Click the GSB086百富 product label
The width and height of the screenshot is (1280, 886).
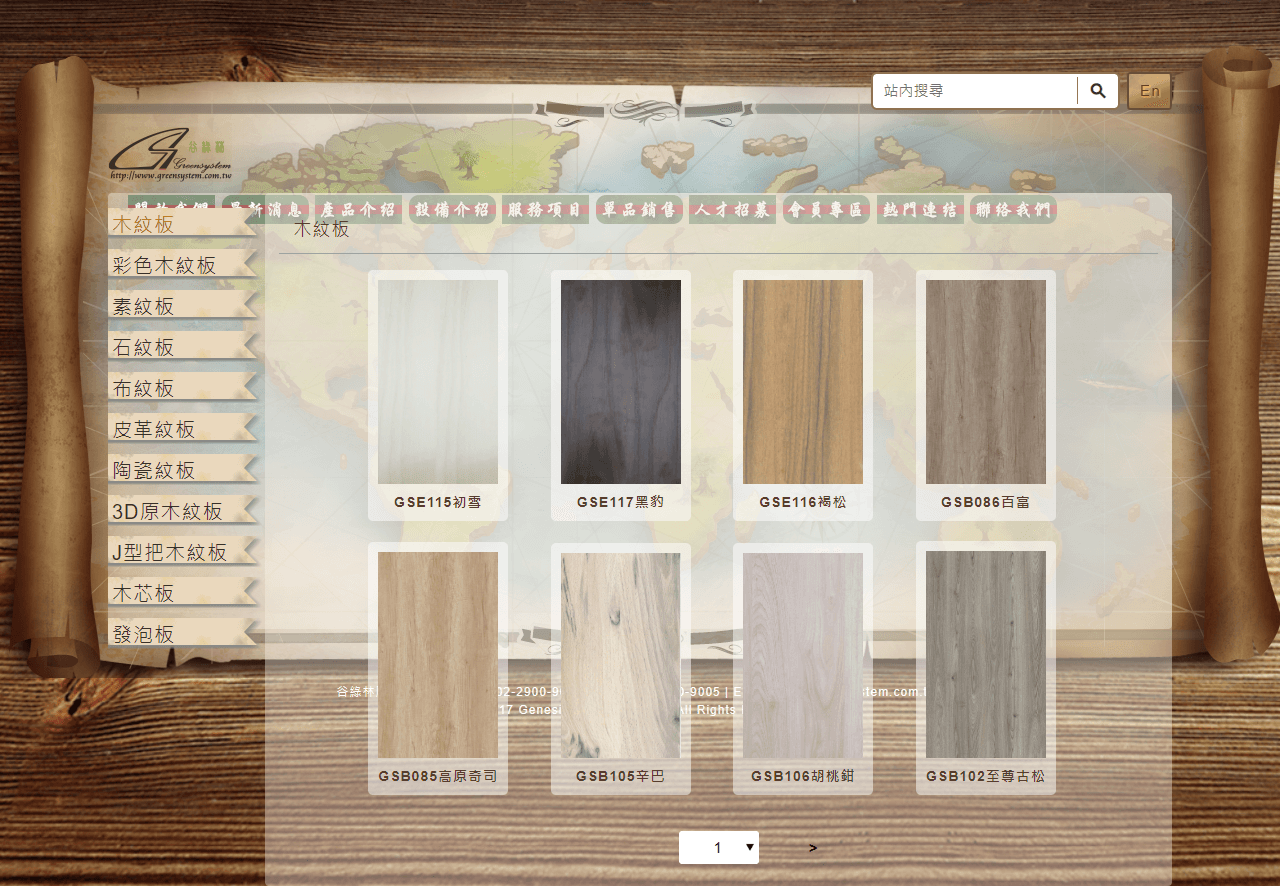[x=986, y=502]
